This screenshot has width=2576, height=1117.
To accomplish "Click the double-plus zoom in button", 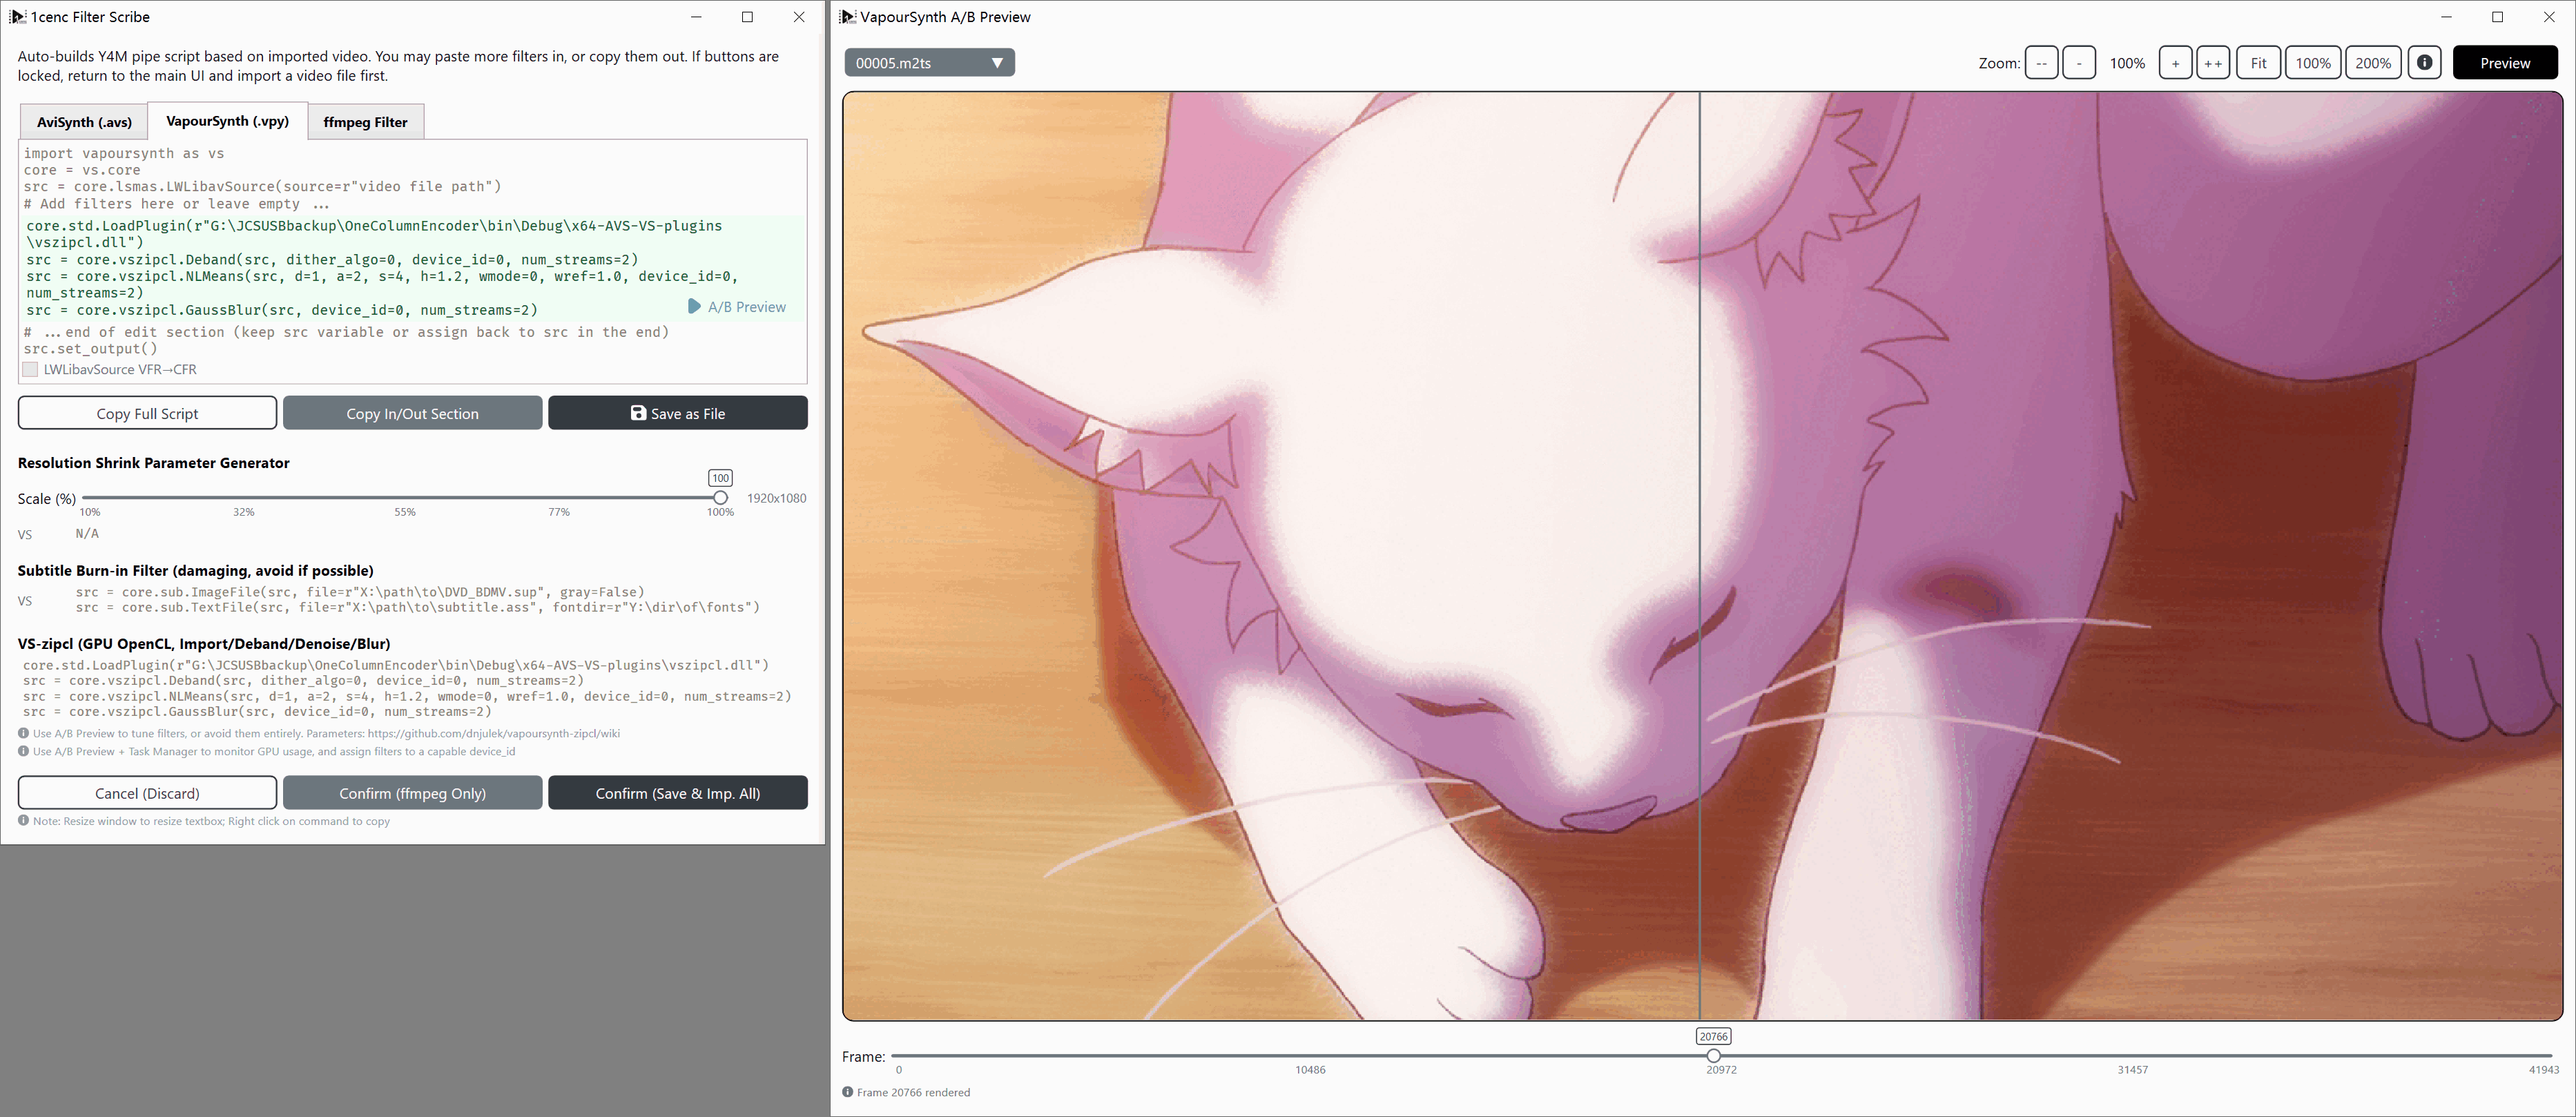I will (2213, 63).
